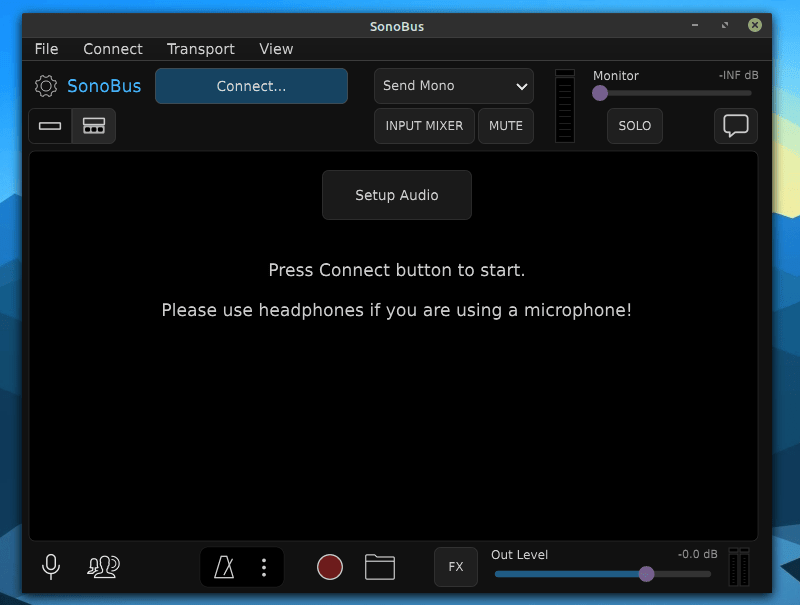Click the 'Press Connect button to start.' text

tap(397, 270)
